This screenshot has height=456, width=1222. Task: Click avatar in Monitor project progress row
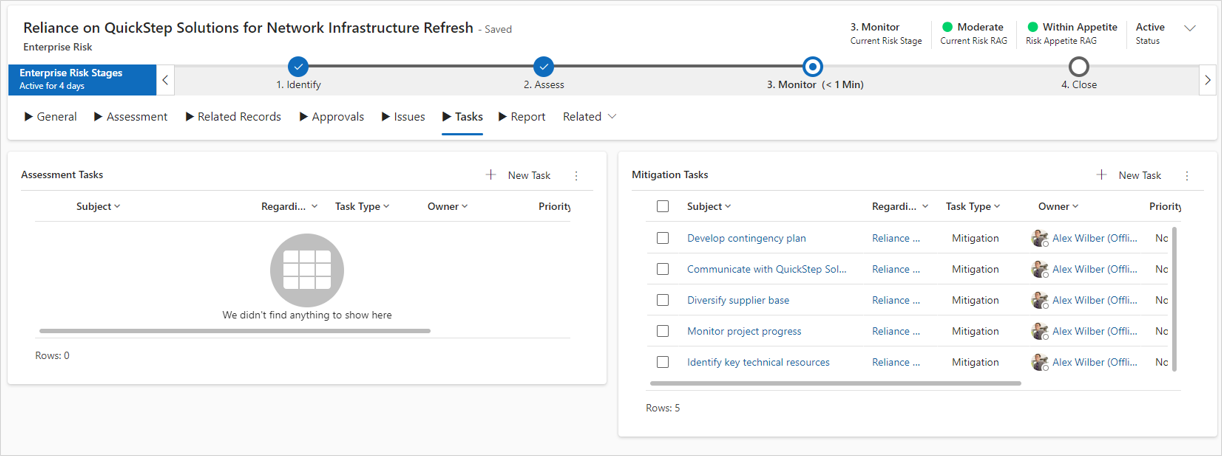[1040, 332]
